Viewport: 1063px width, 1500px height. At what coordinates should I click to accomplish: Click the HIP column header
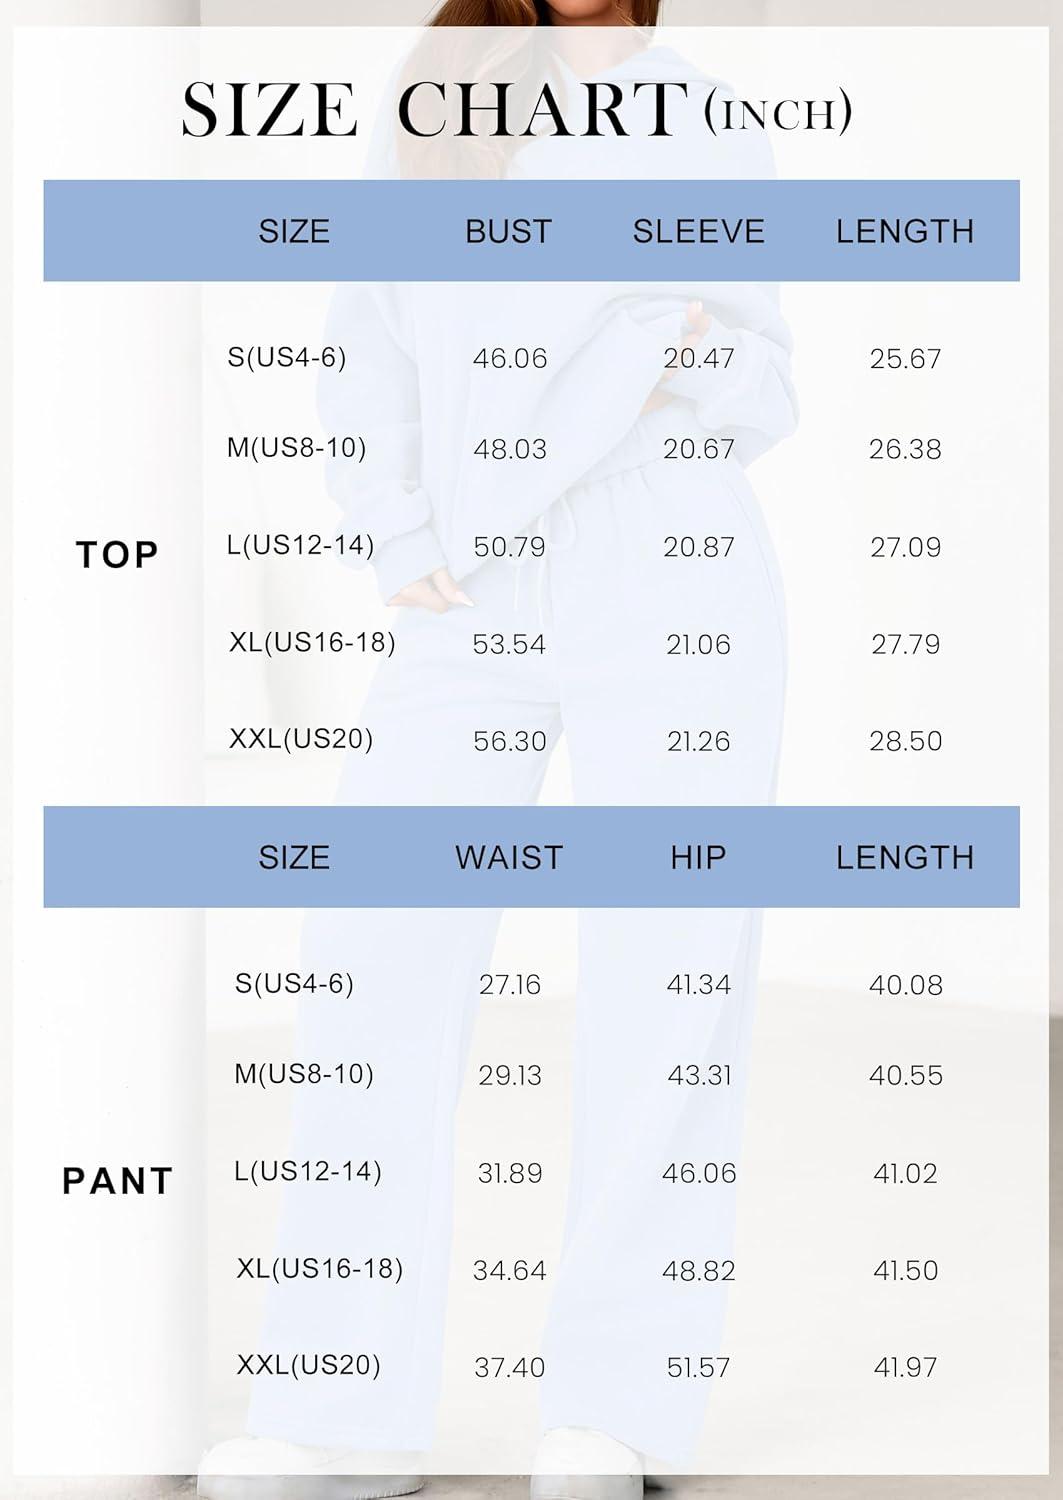(x=698, y=857)
